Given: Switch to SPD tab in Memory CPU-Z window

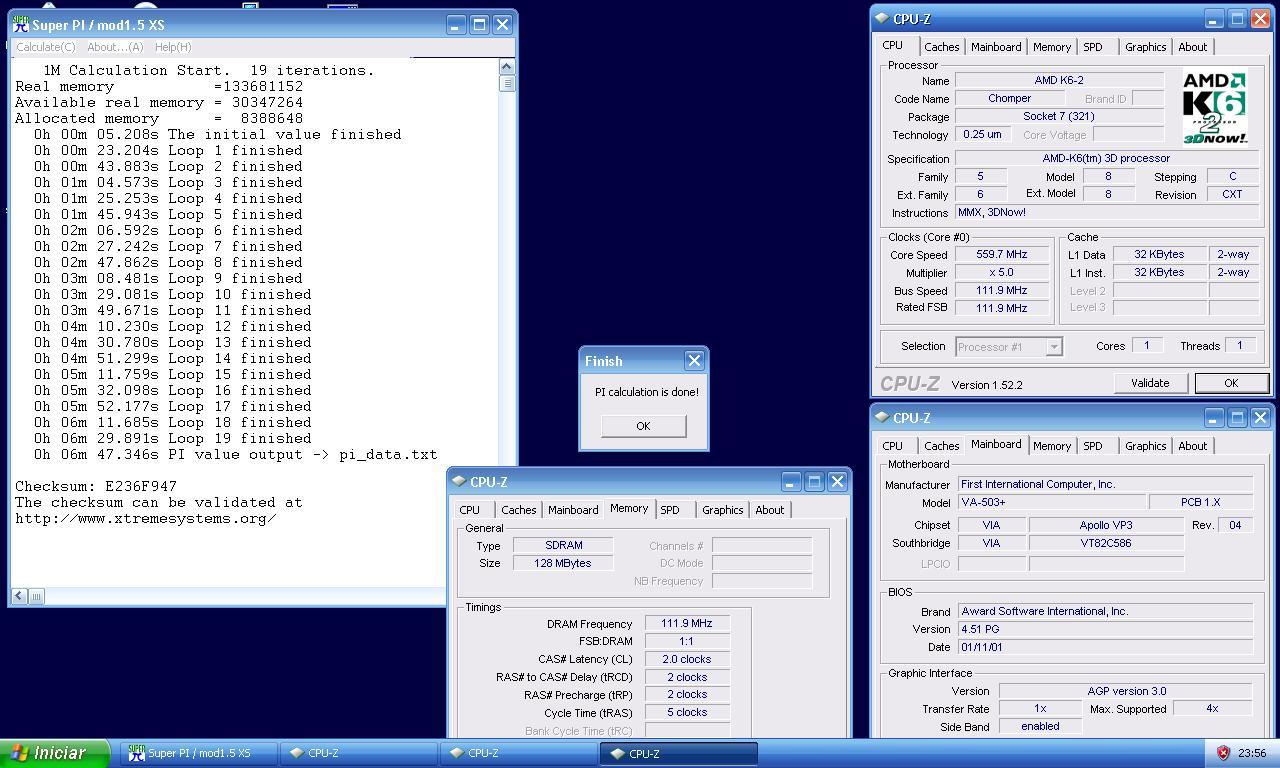Looking at the screenshot, I should tap(670, 510).
